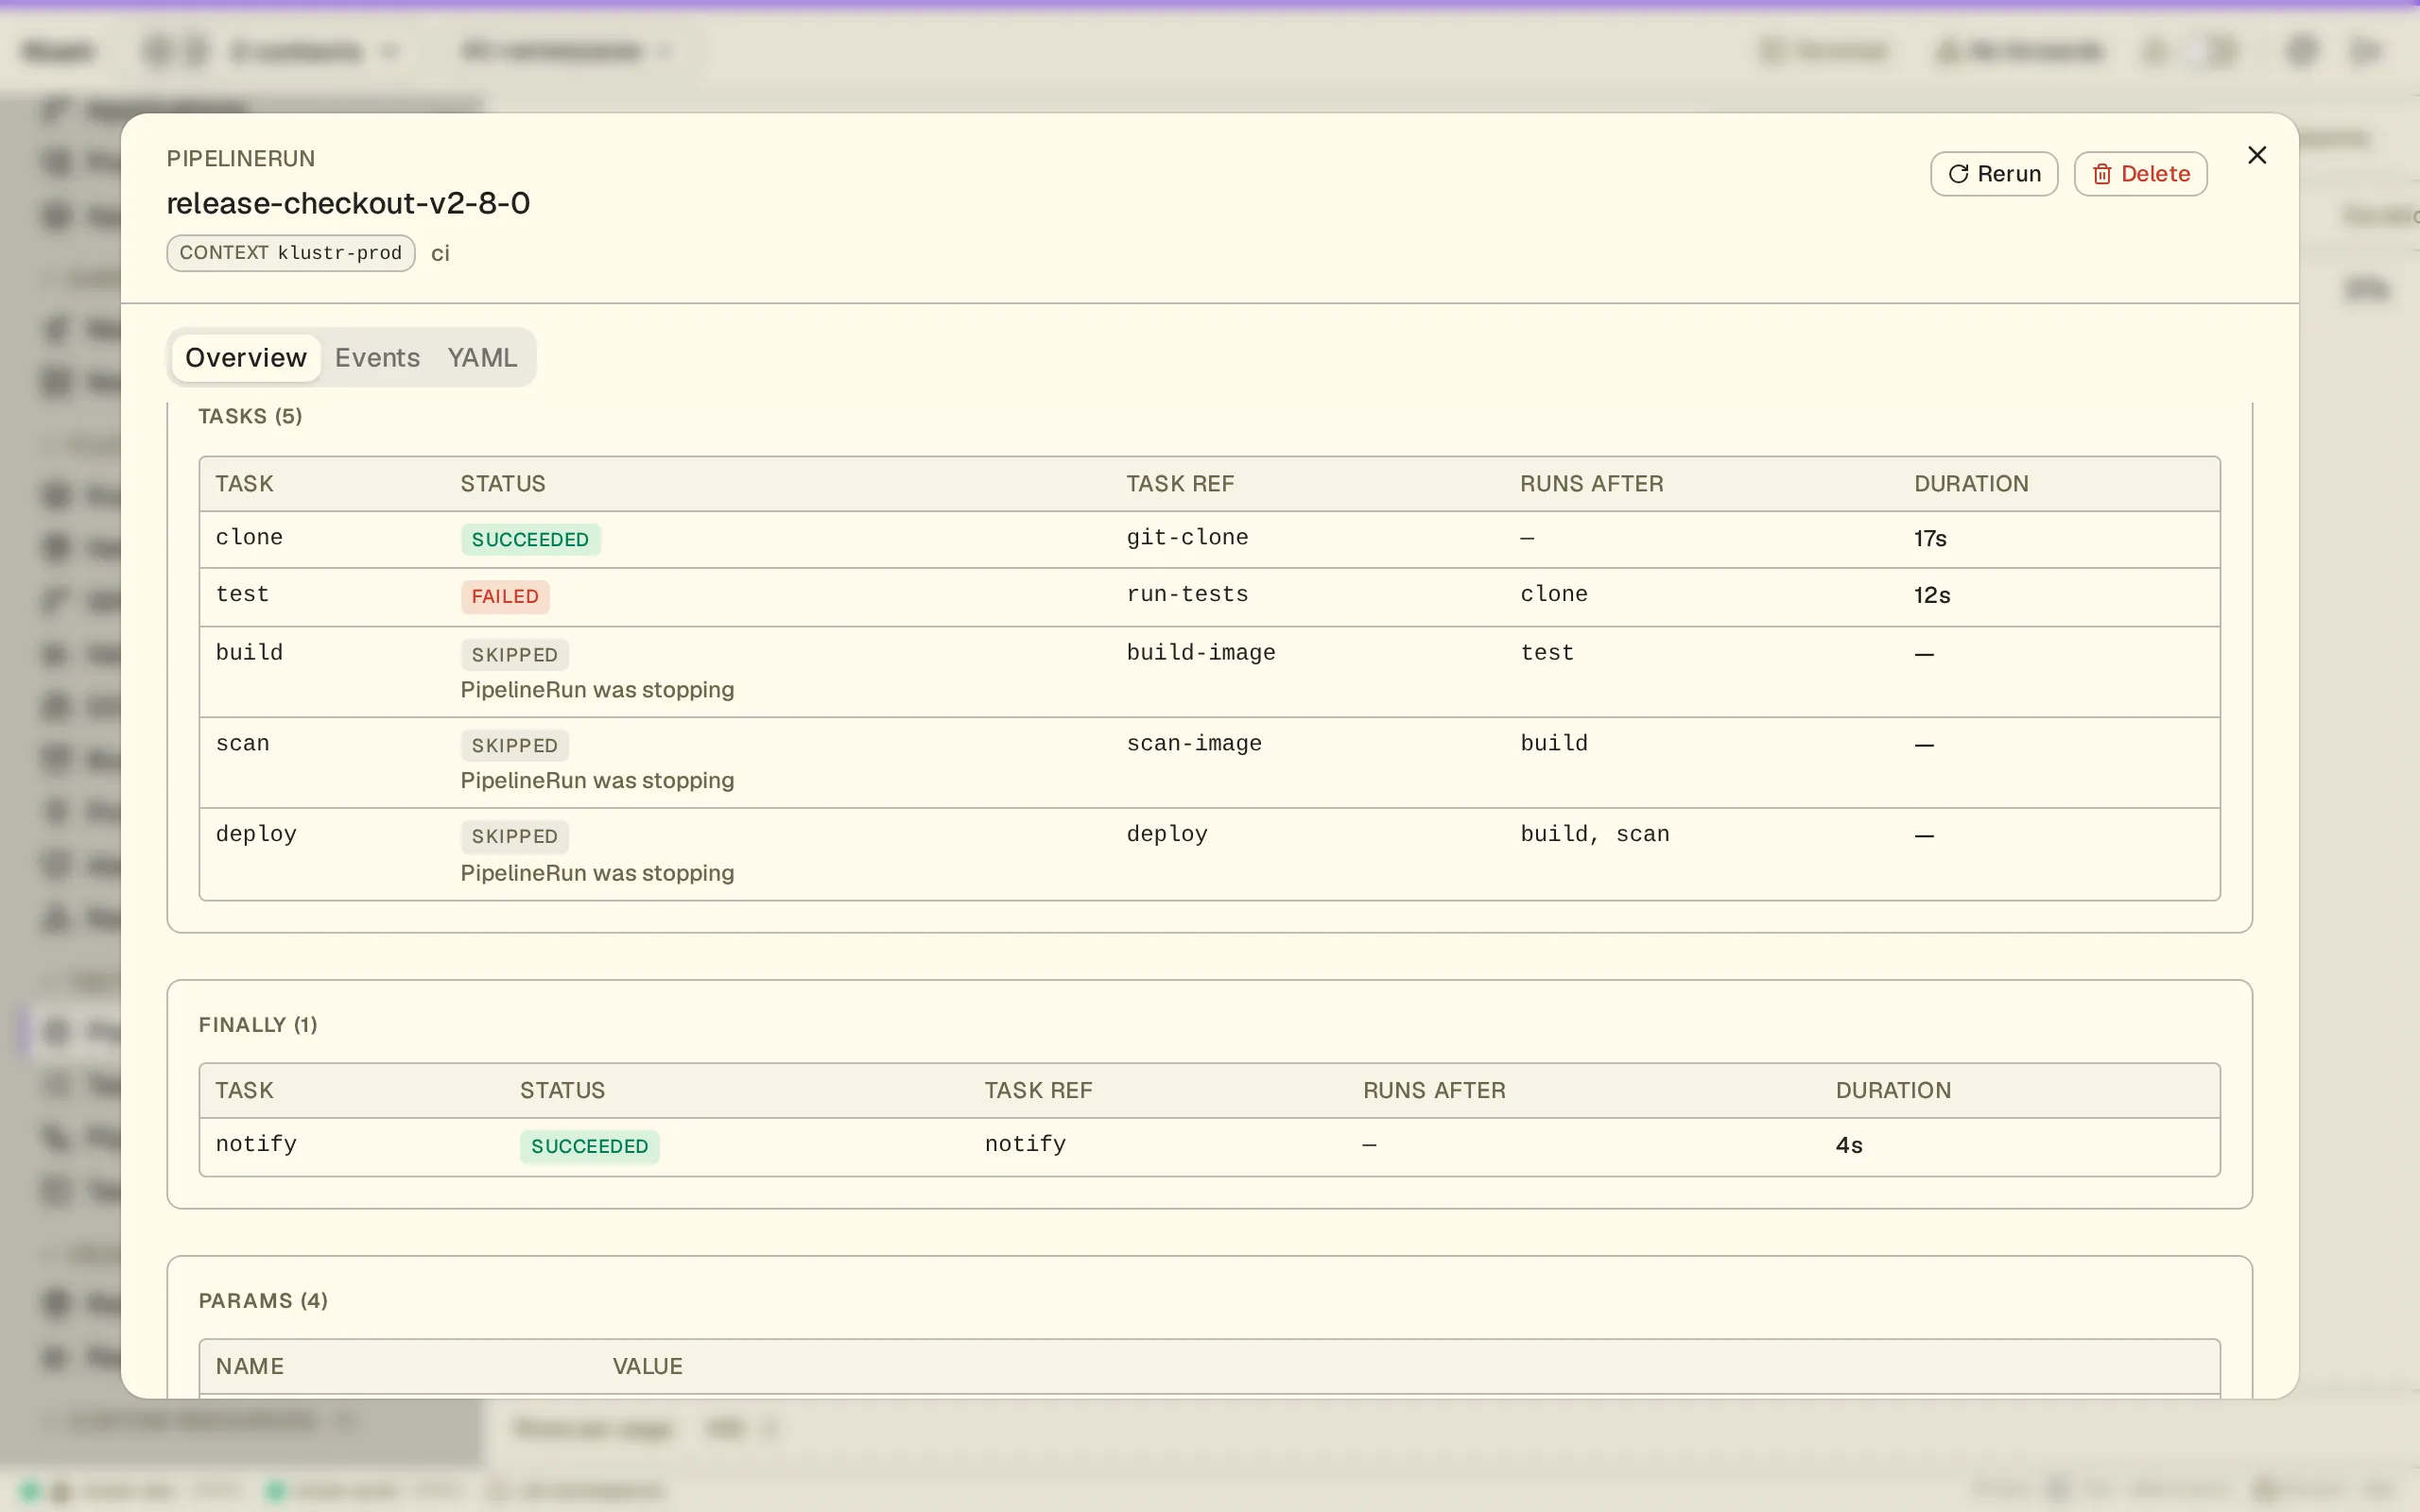Click the FAILED badge for test
The height and width of the screenshot is (1512, 2420).
pyautogui.click(x=505, y=597)
